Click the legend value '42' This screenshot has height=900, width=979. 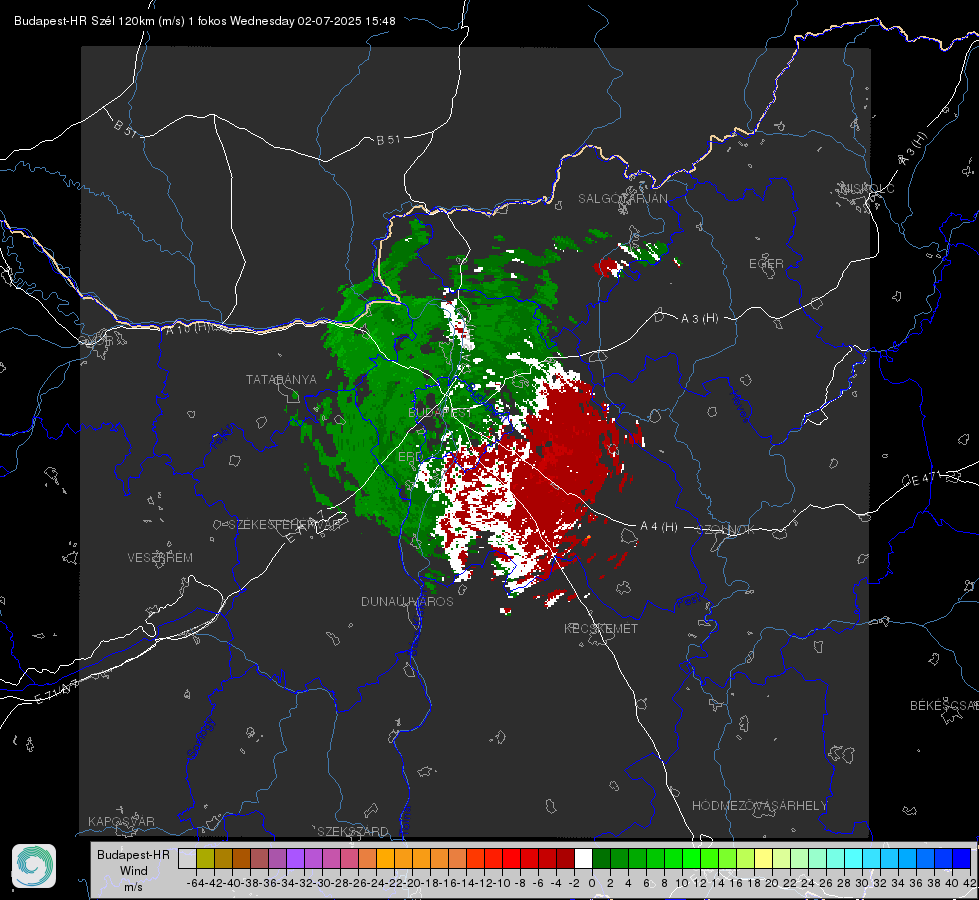point(970,883)
